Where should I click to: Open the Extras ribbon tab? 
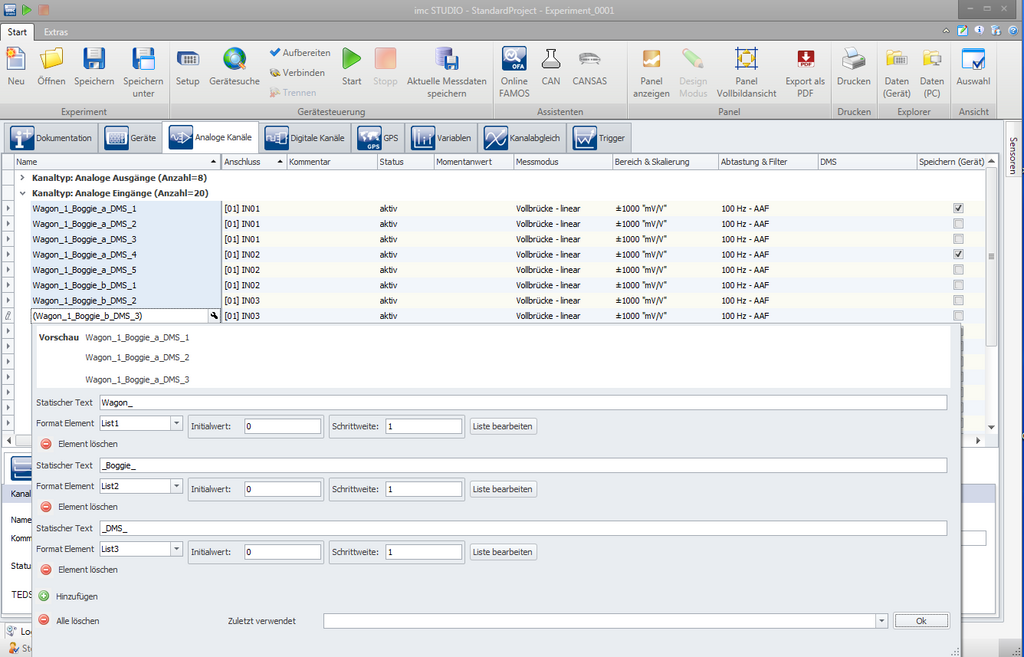coord(56,32)
